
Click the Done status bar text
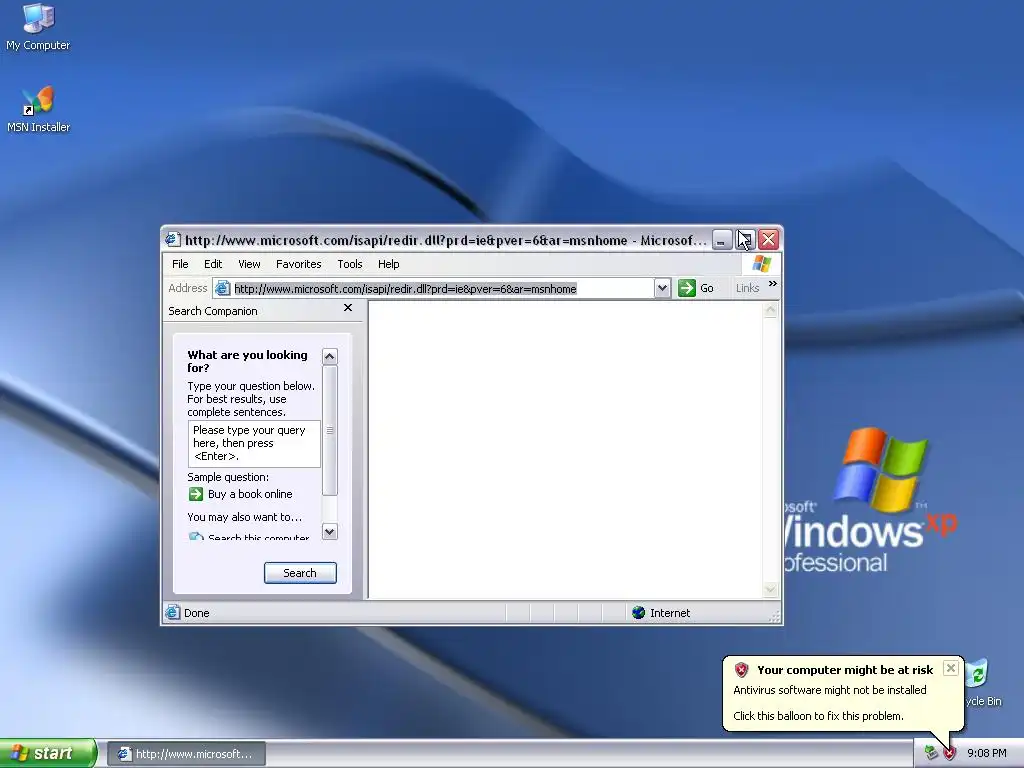coord(197,613)
